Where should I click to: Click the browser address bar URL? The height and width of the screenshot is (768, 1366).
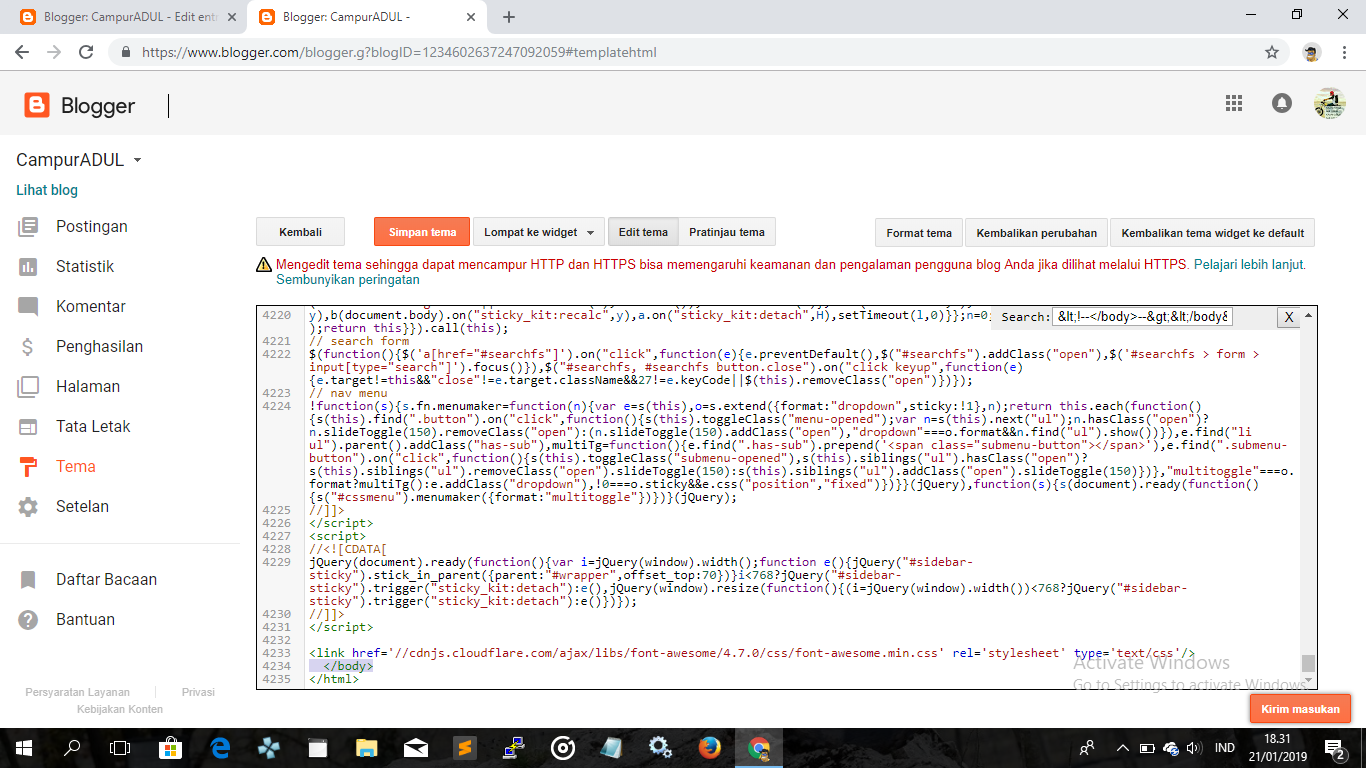tap(399, 52)
